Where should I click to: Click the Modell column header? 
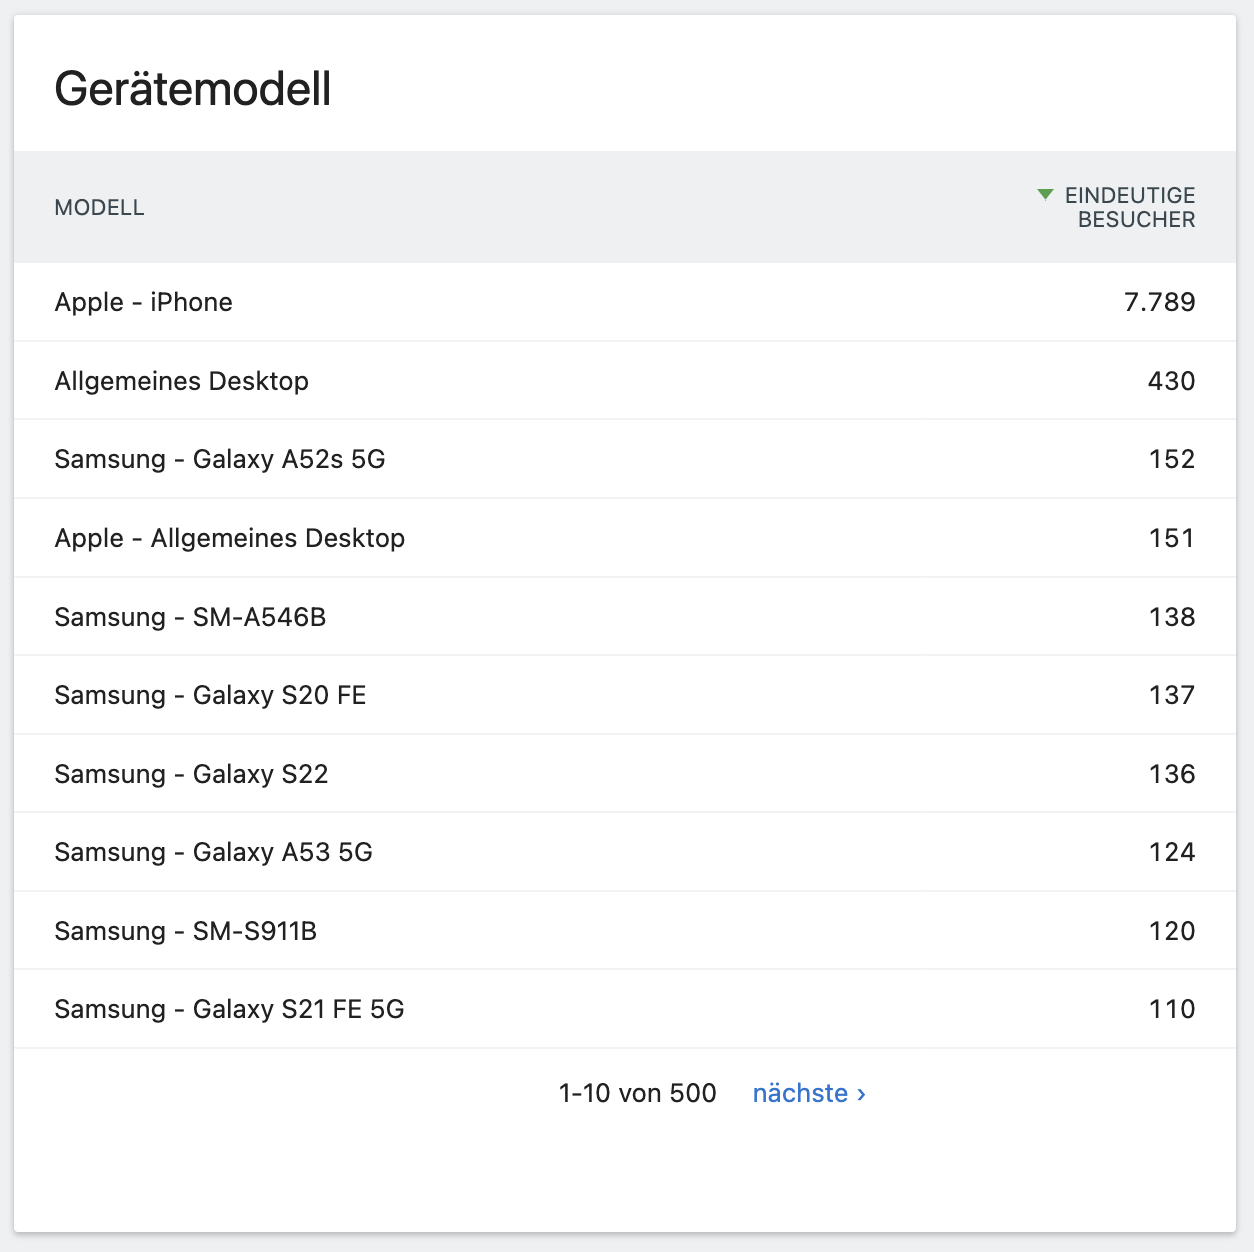(99, 208)
